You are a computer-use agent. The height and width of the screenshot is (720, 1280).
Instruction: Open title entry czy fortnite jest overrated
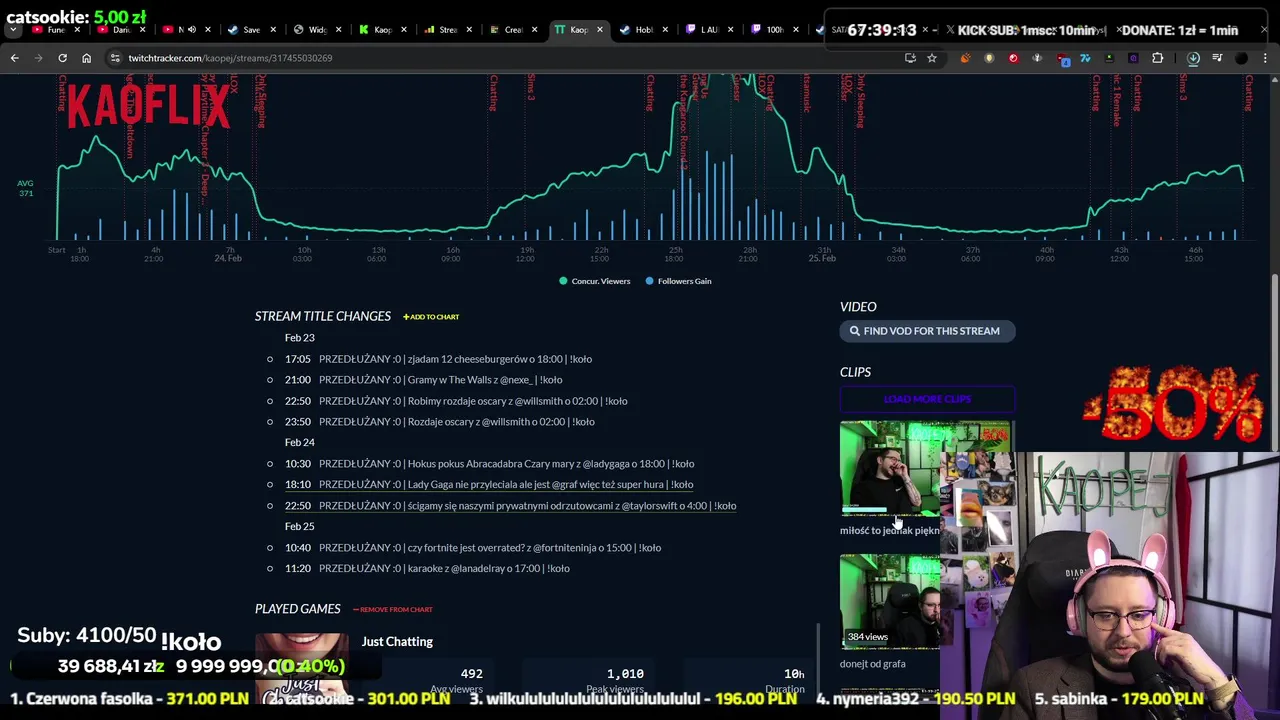coord(490,548)
